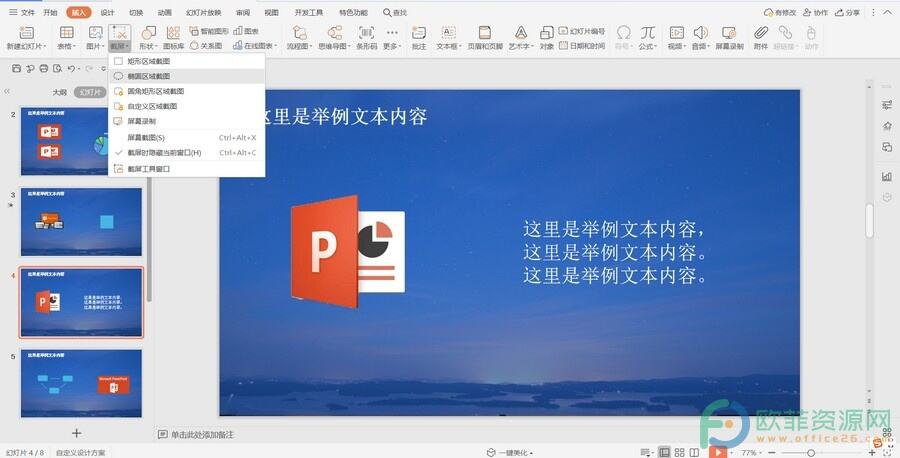Click the WordArt (艺术字) icon
This screenshot has width=900, height=458.
521,33
